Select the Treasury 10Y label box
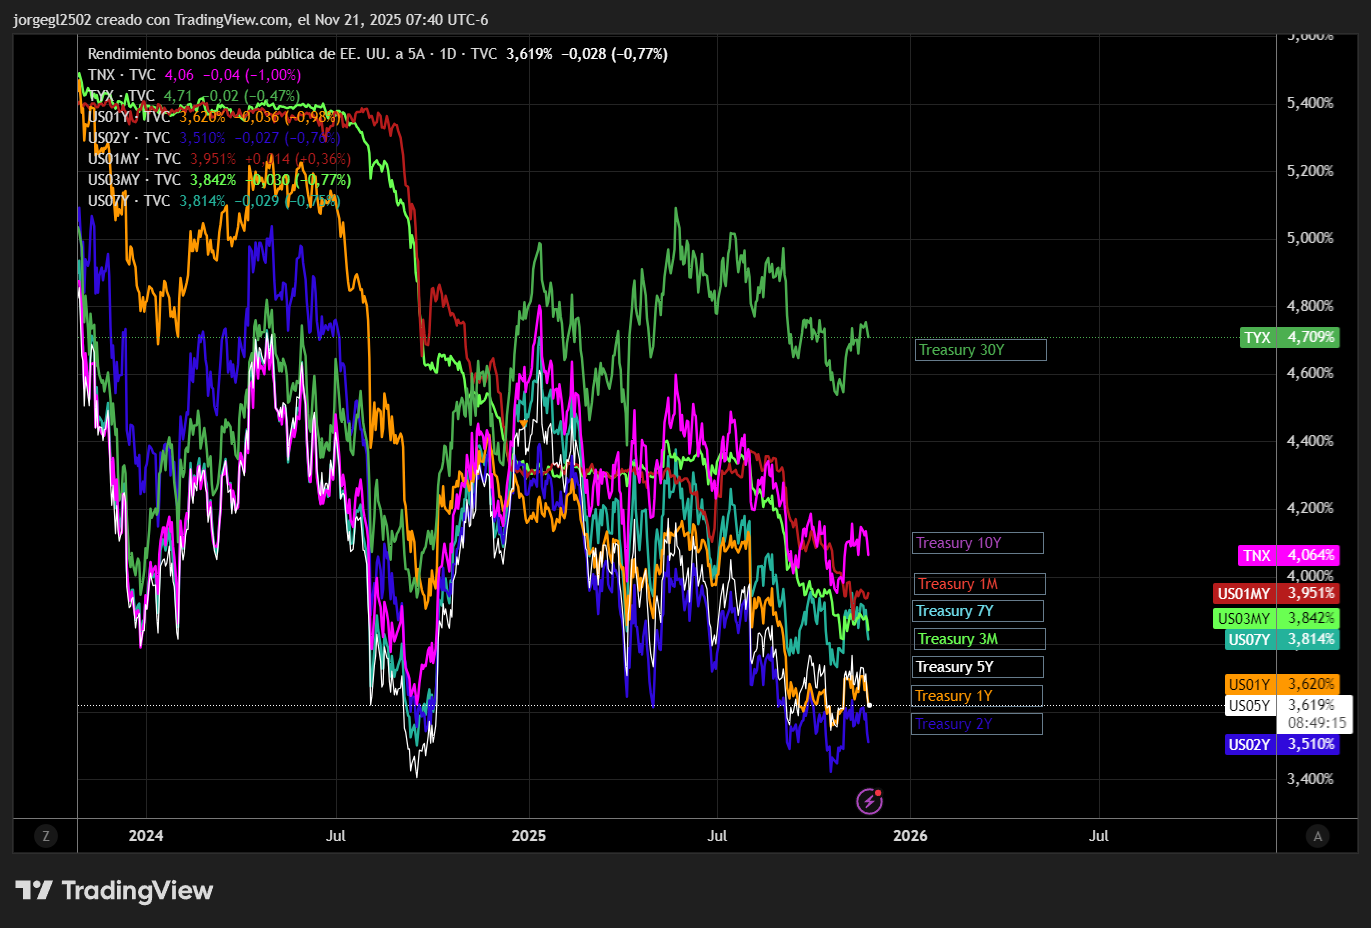This screenshot has width=1371, height=928. pyautogui.click(x=978, y=543)
